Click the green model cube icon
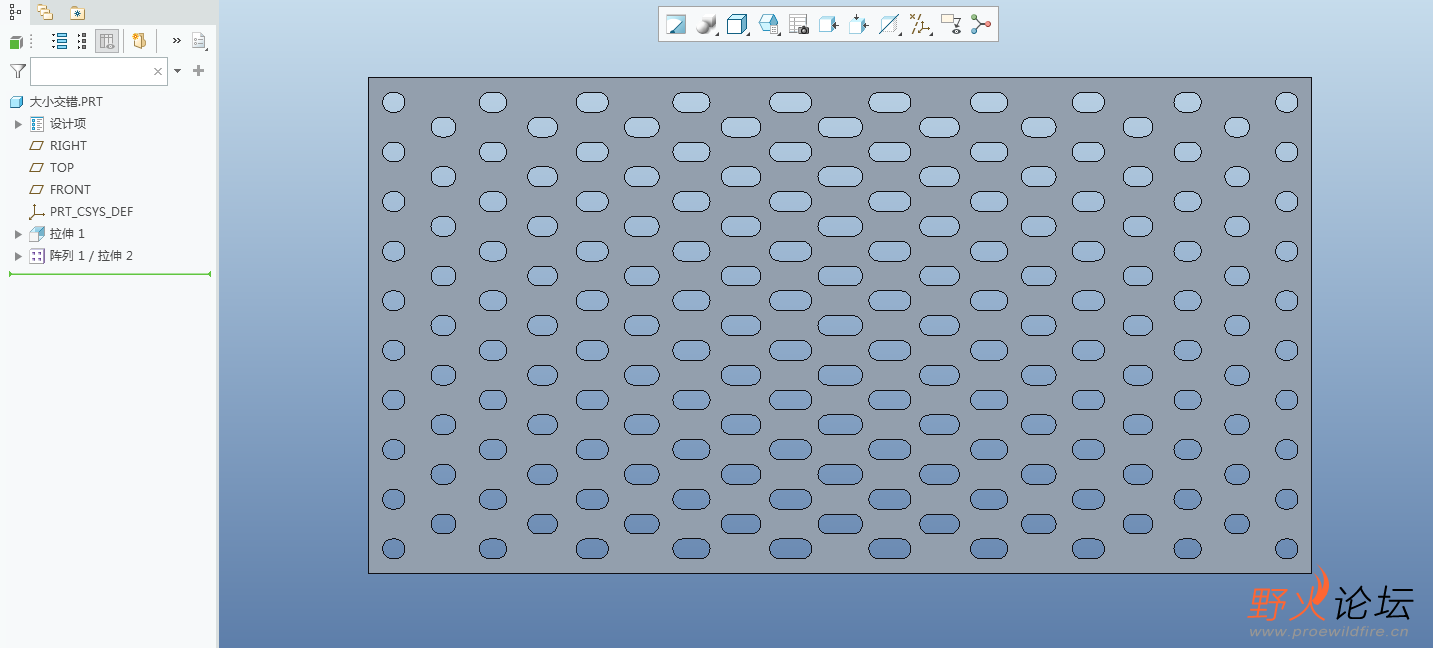Viewport: 1433px width, 648px height. pyautogui.click(x=16, y=42)
